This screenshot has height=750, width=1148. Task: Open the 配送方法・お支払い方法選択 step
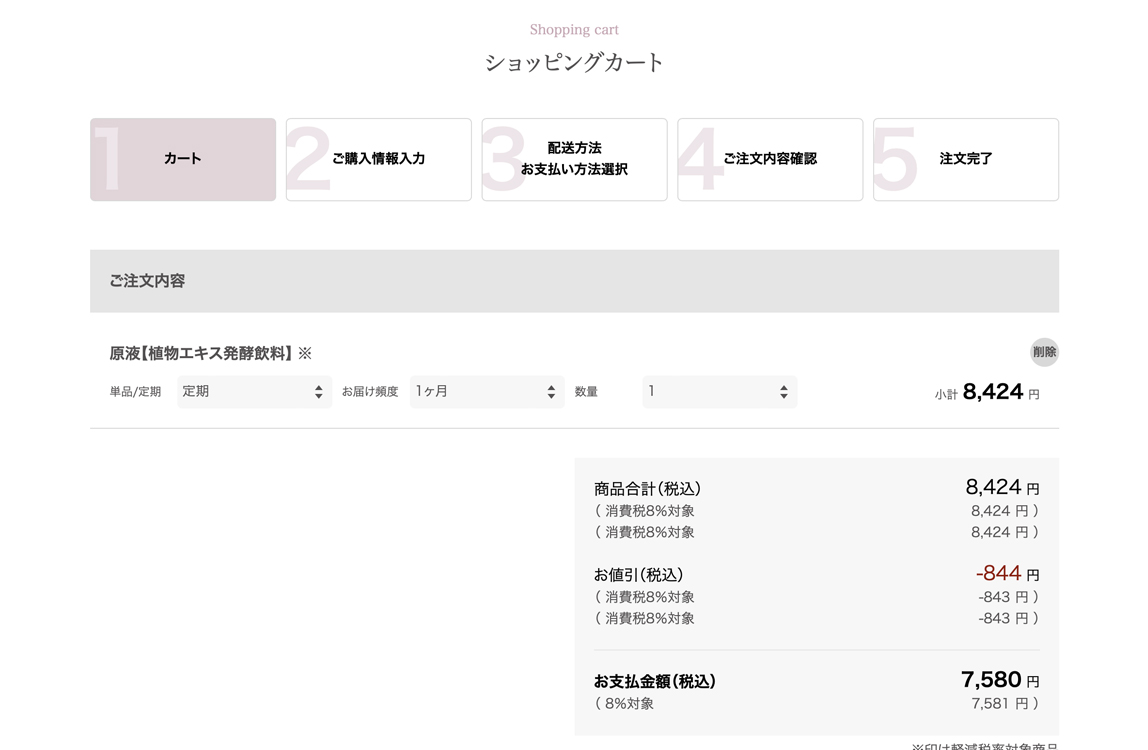[x=574, y=159]
